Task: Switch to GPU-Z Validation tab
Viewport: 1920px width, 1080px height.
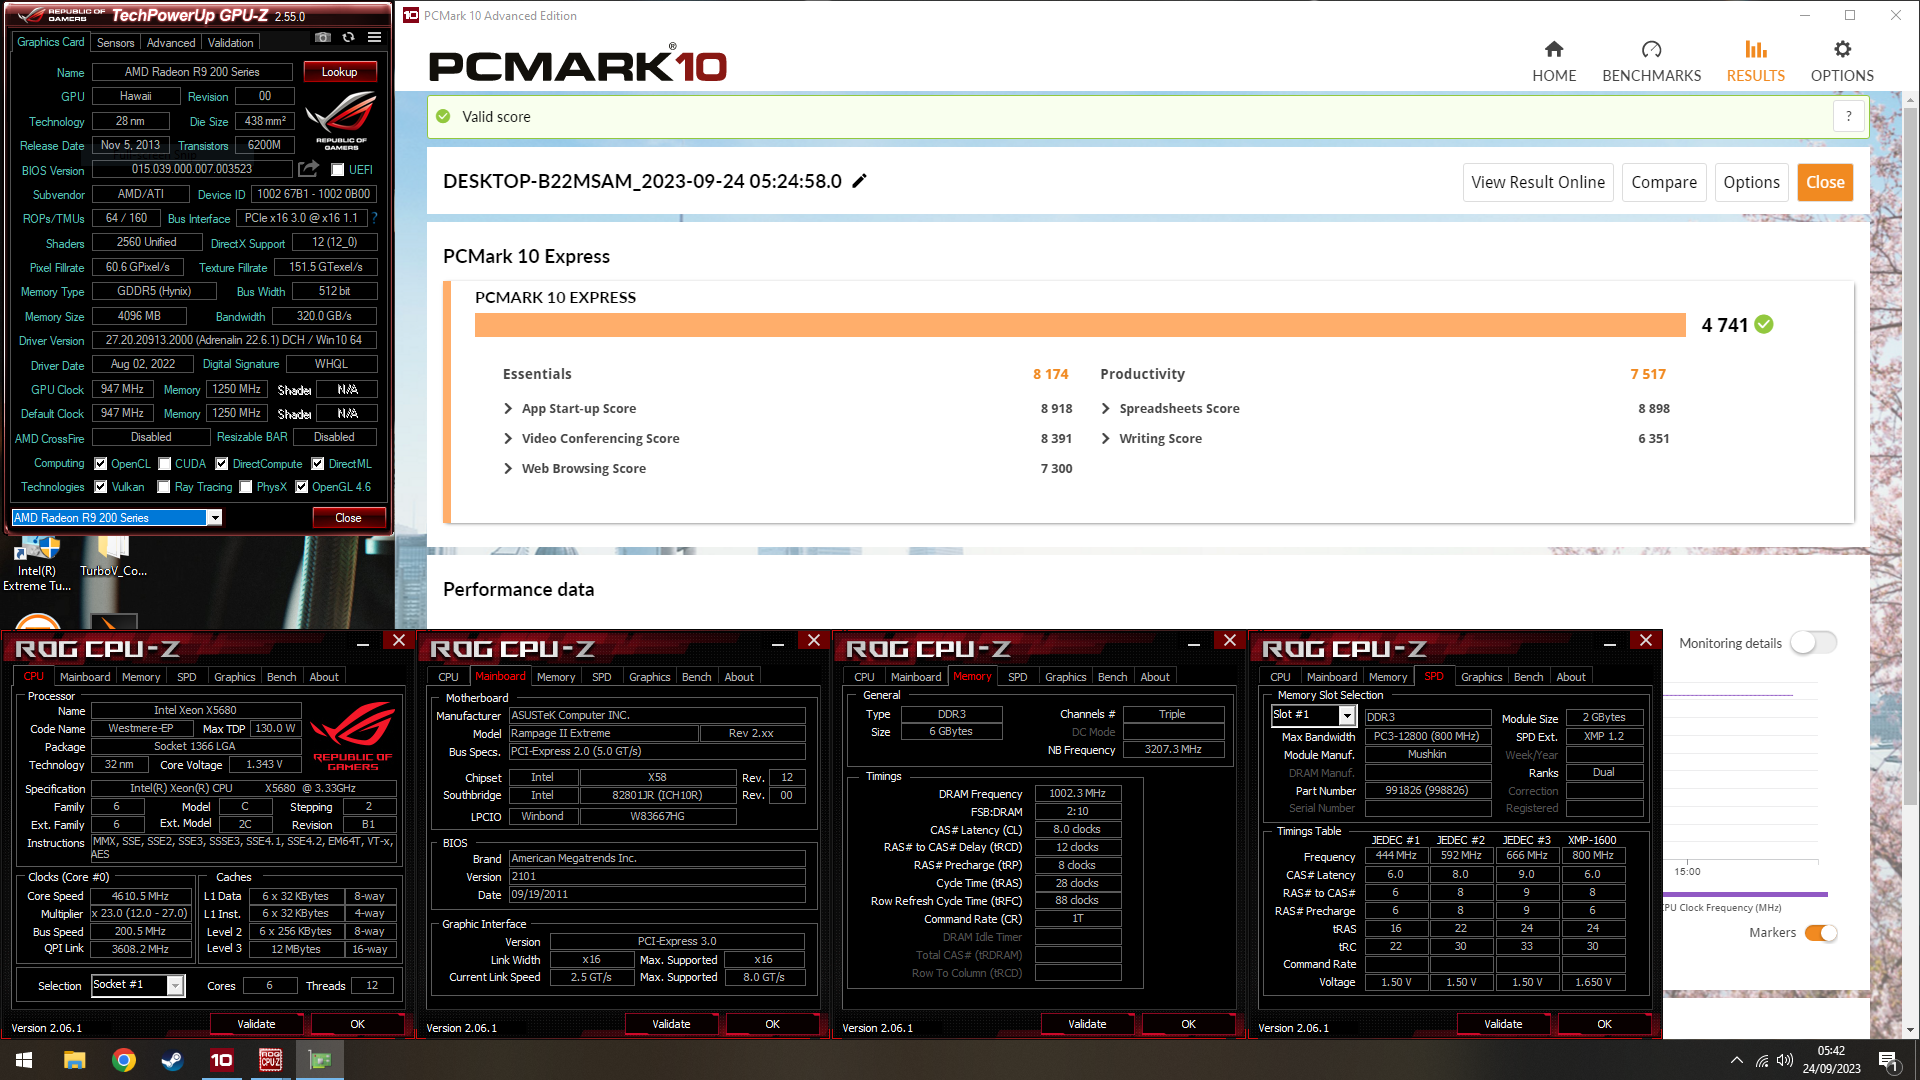Action: 230,43
